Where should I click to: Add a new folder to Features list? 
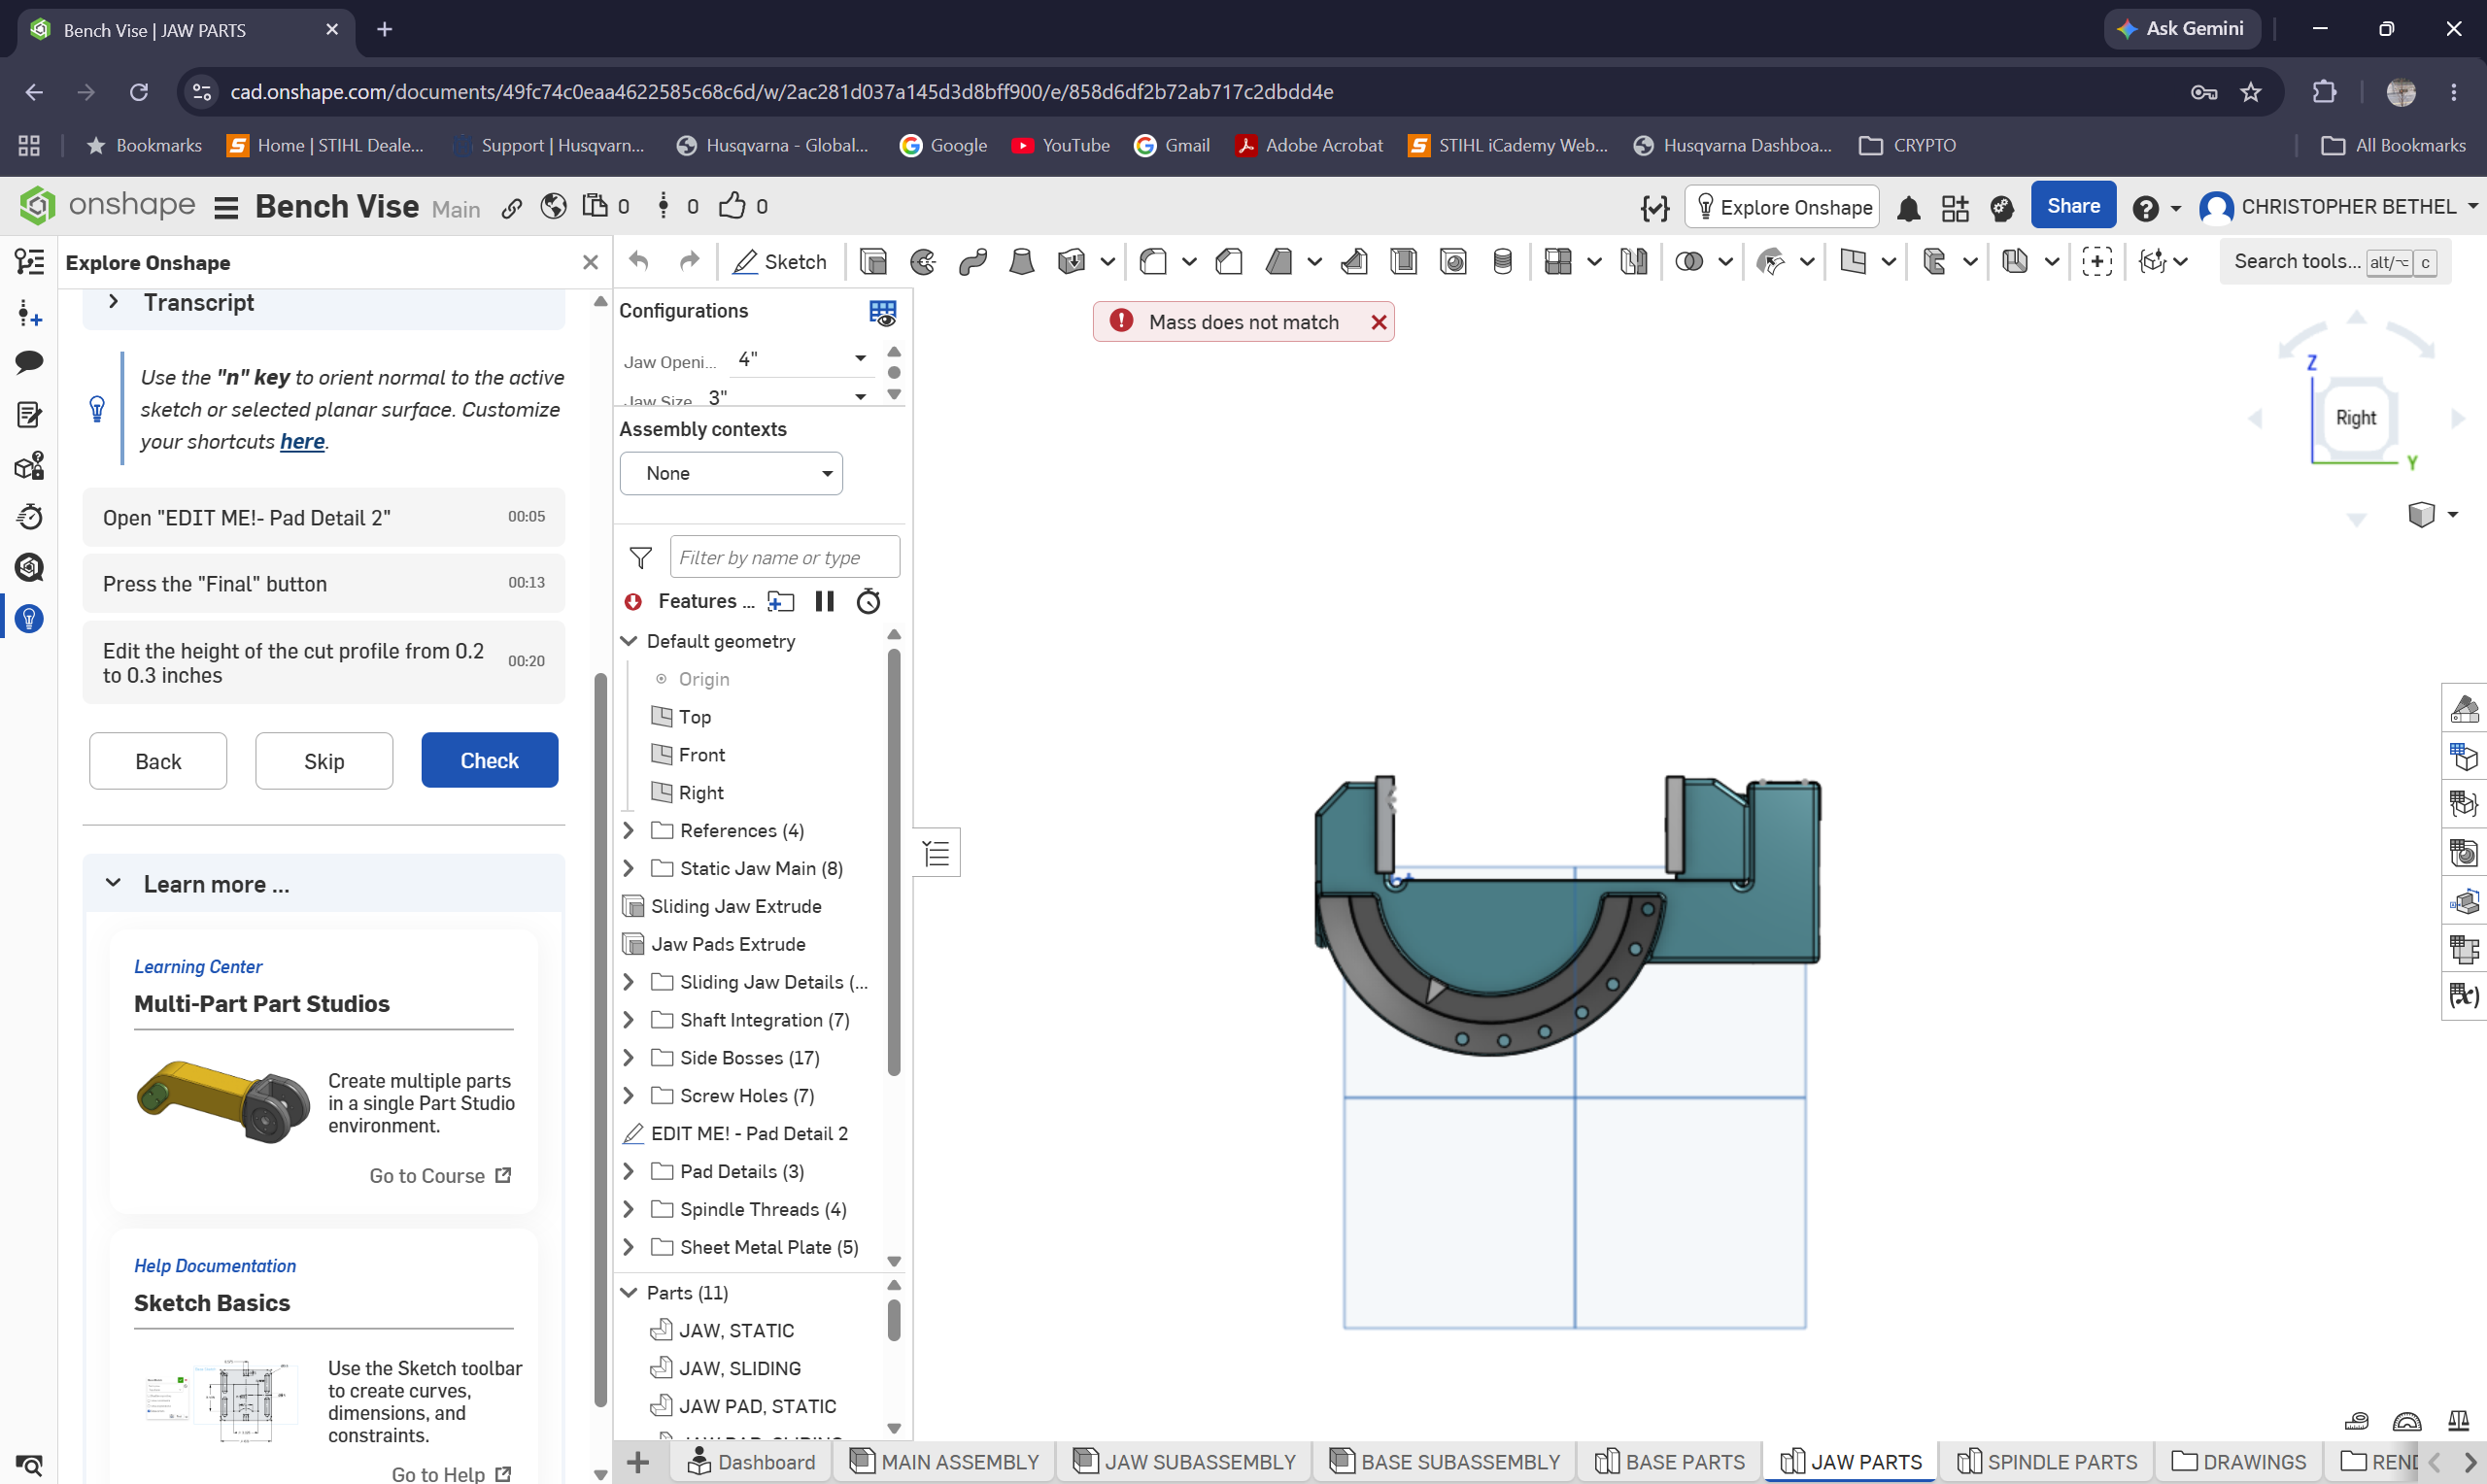pos(780,601)
